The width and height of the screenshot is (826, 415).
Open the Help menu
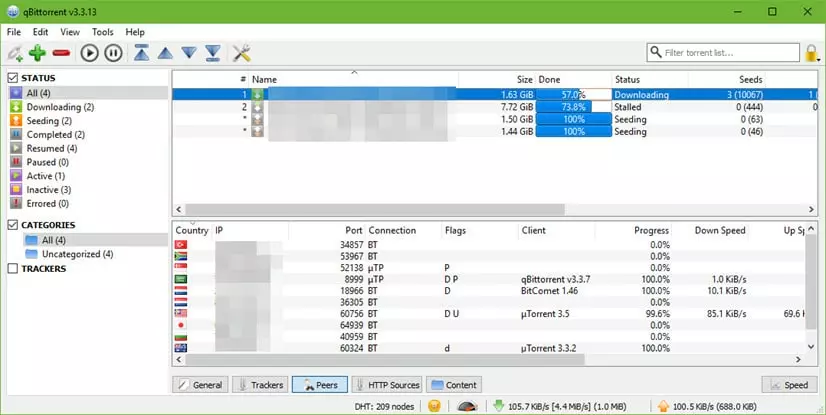(135, 32)
